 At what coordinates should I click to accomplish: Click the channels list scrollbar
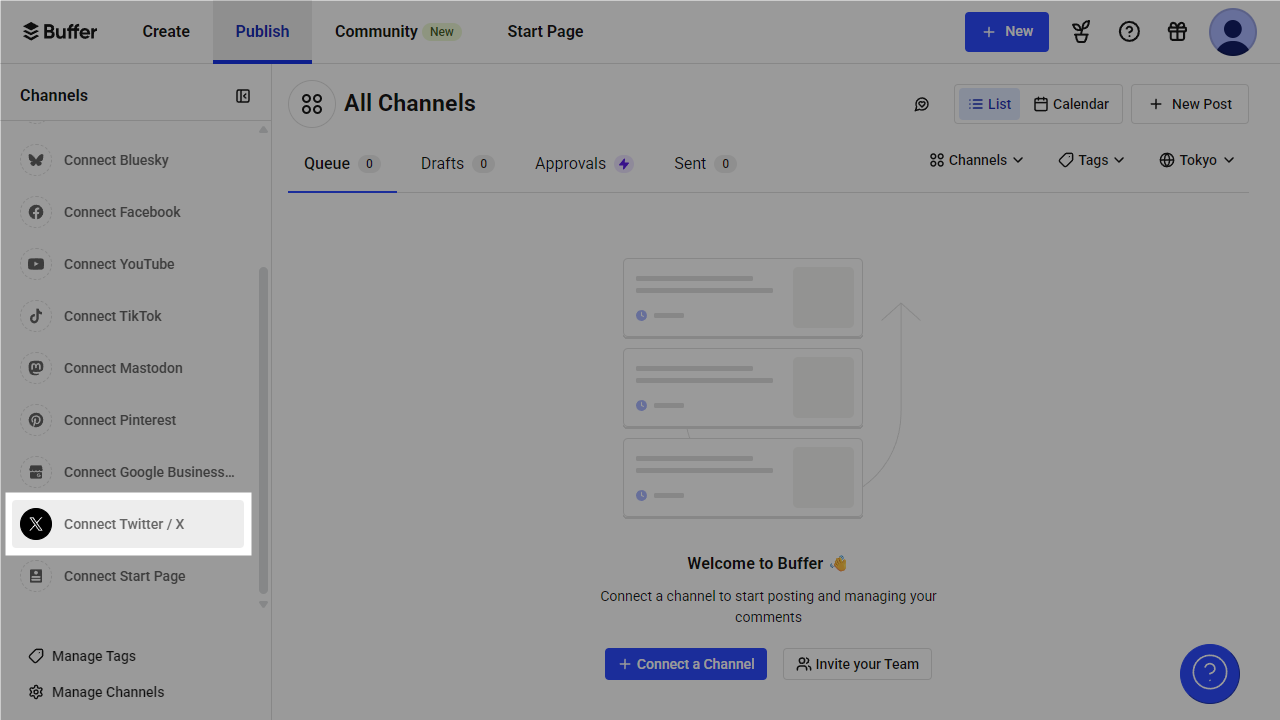[264, 430]
